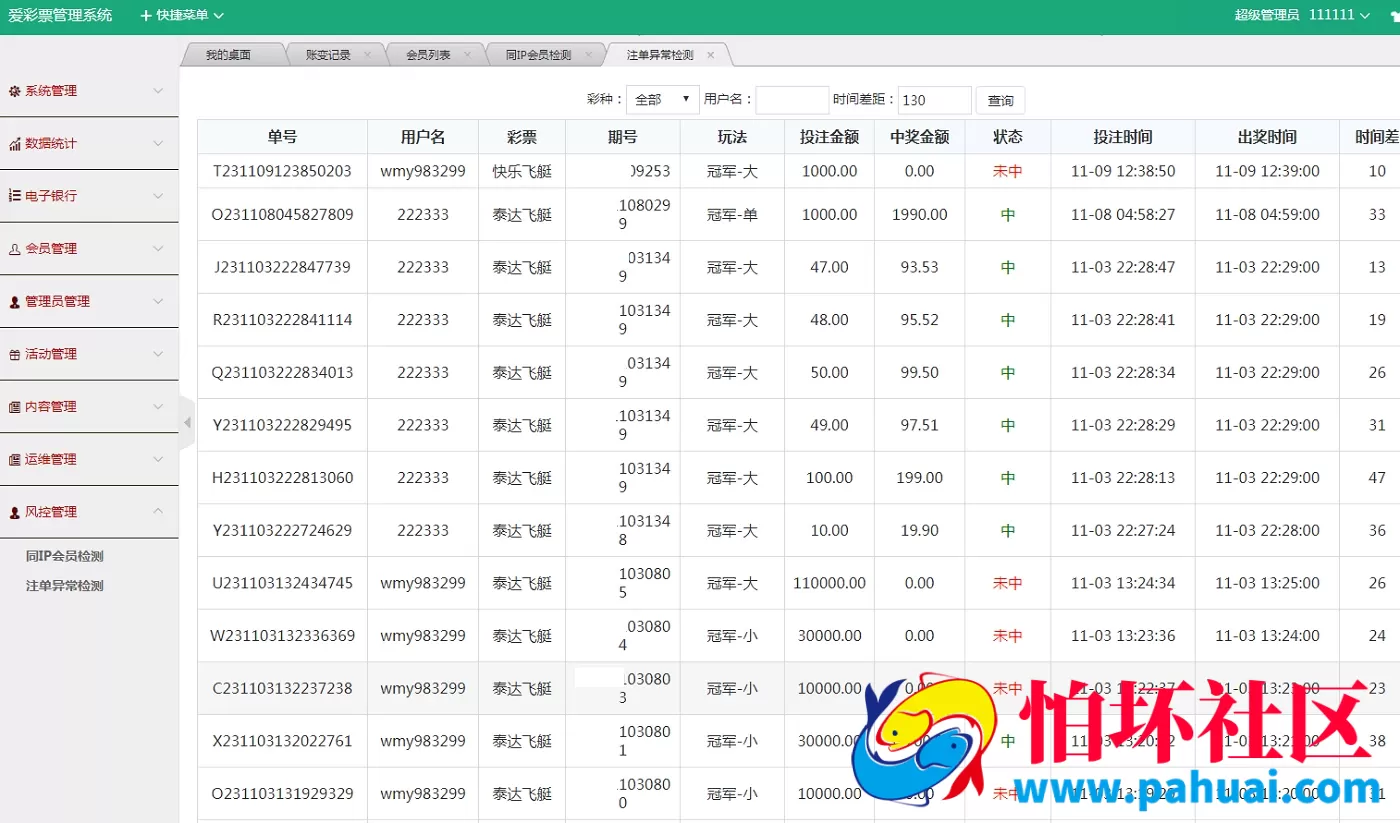The width and height of the screenshot is (1400, 823).
Task: Switch to the 账变记录 tab
Action: point(328,55)
